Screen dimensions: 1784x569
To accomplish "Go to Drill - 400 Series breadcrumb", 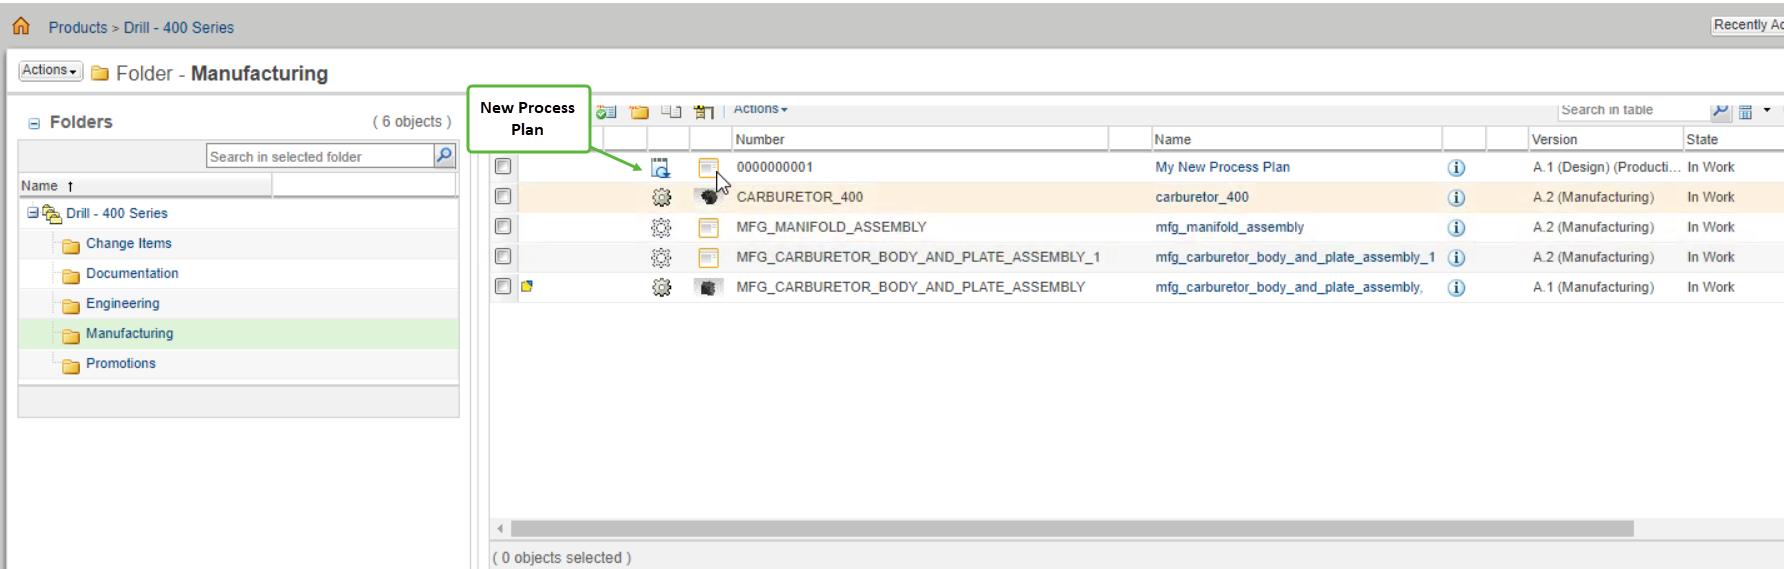I will 179,27.
